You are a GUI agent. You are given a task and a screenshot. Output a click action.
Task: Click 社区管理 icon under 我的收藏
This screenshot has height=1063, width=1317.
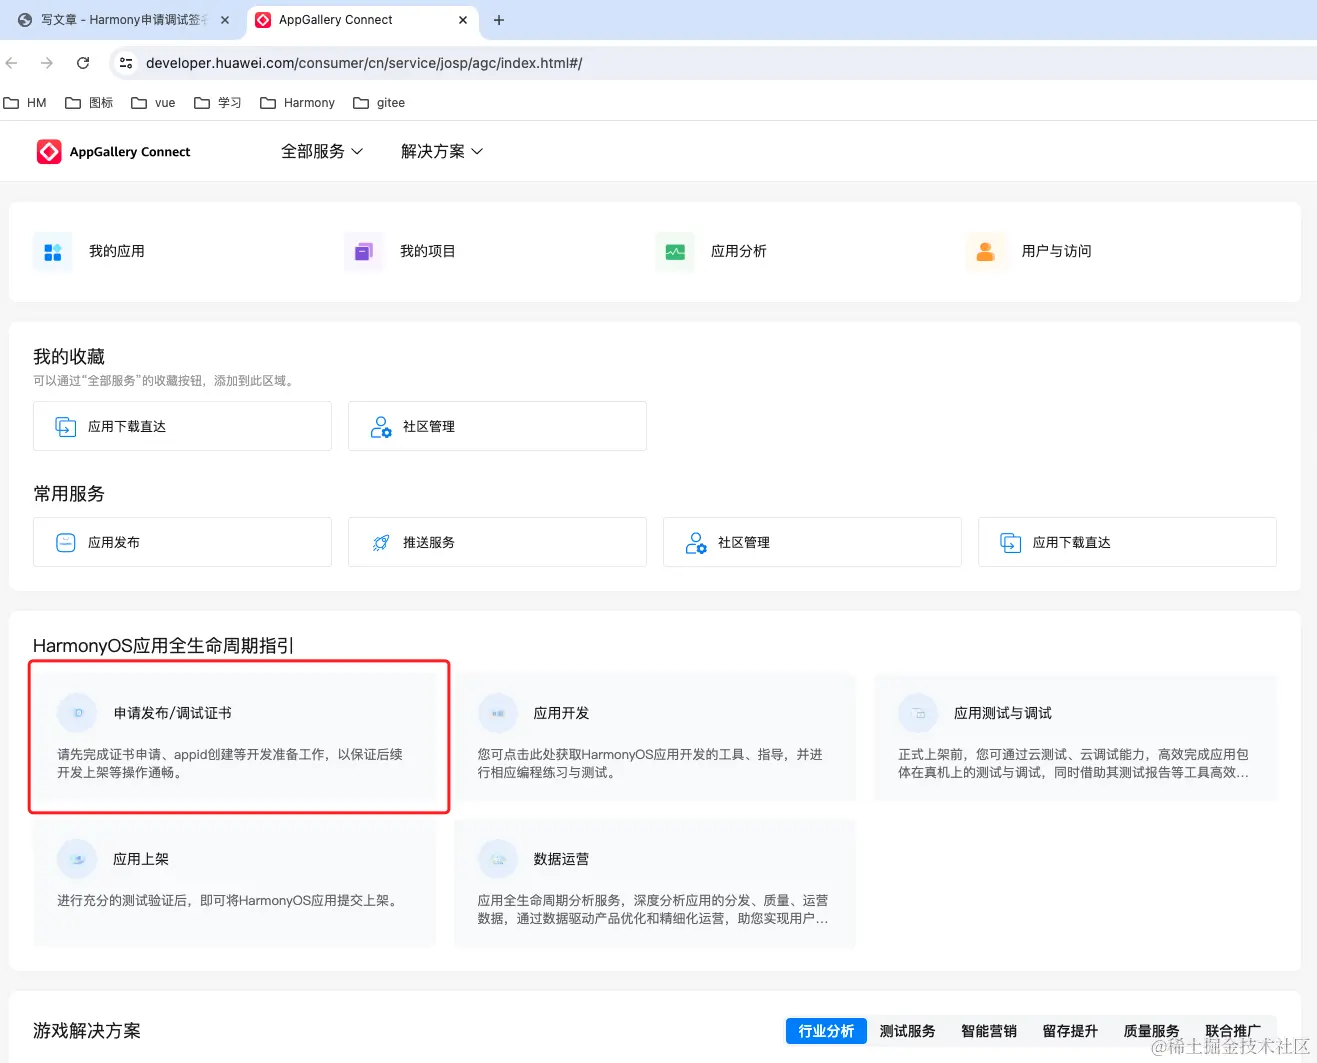pos(381,427)
